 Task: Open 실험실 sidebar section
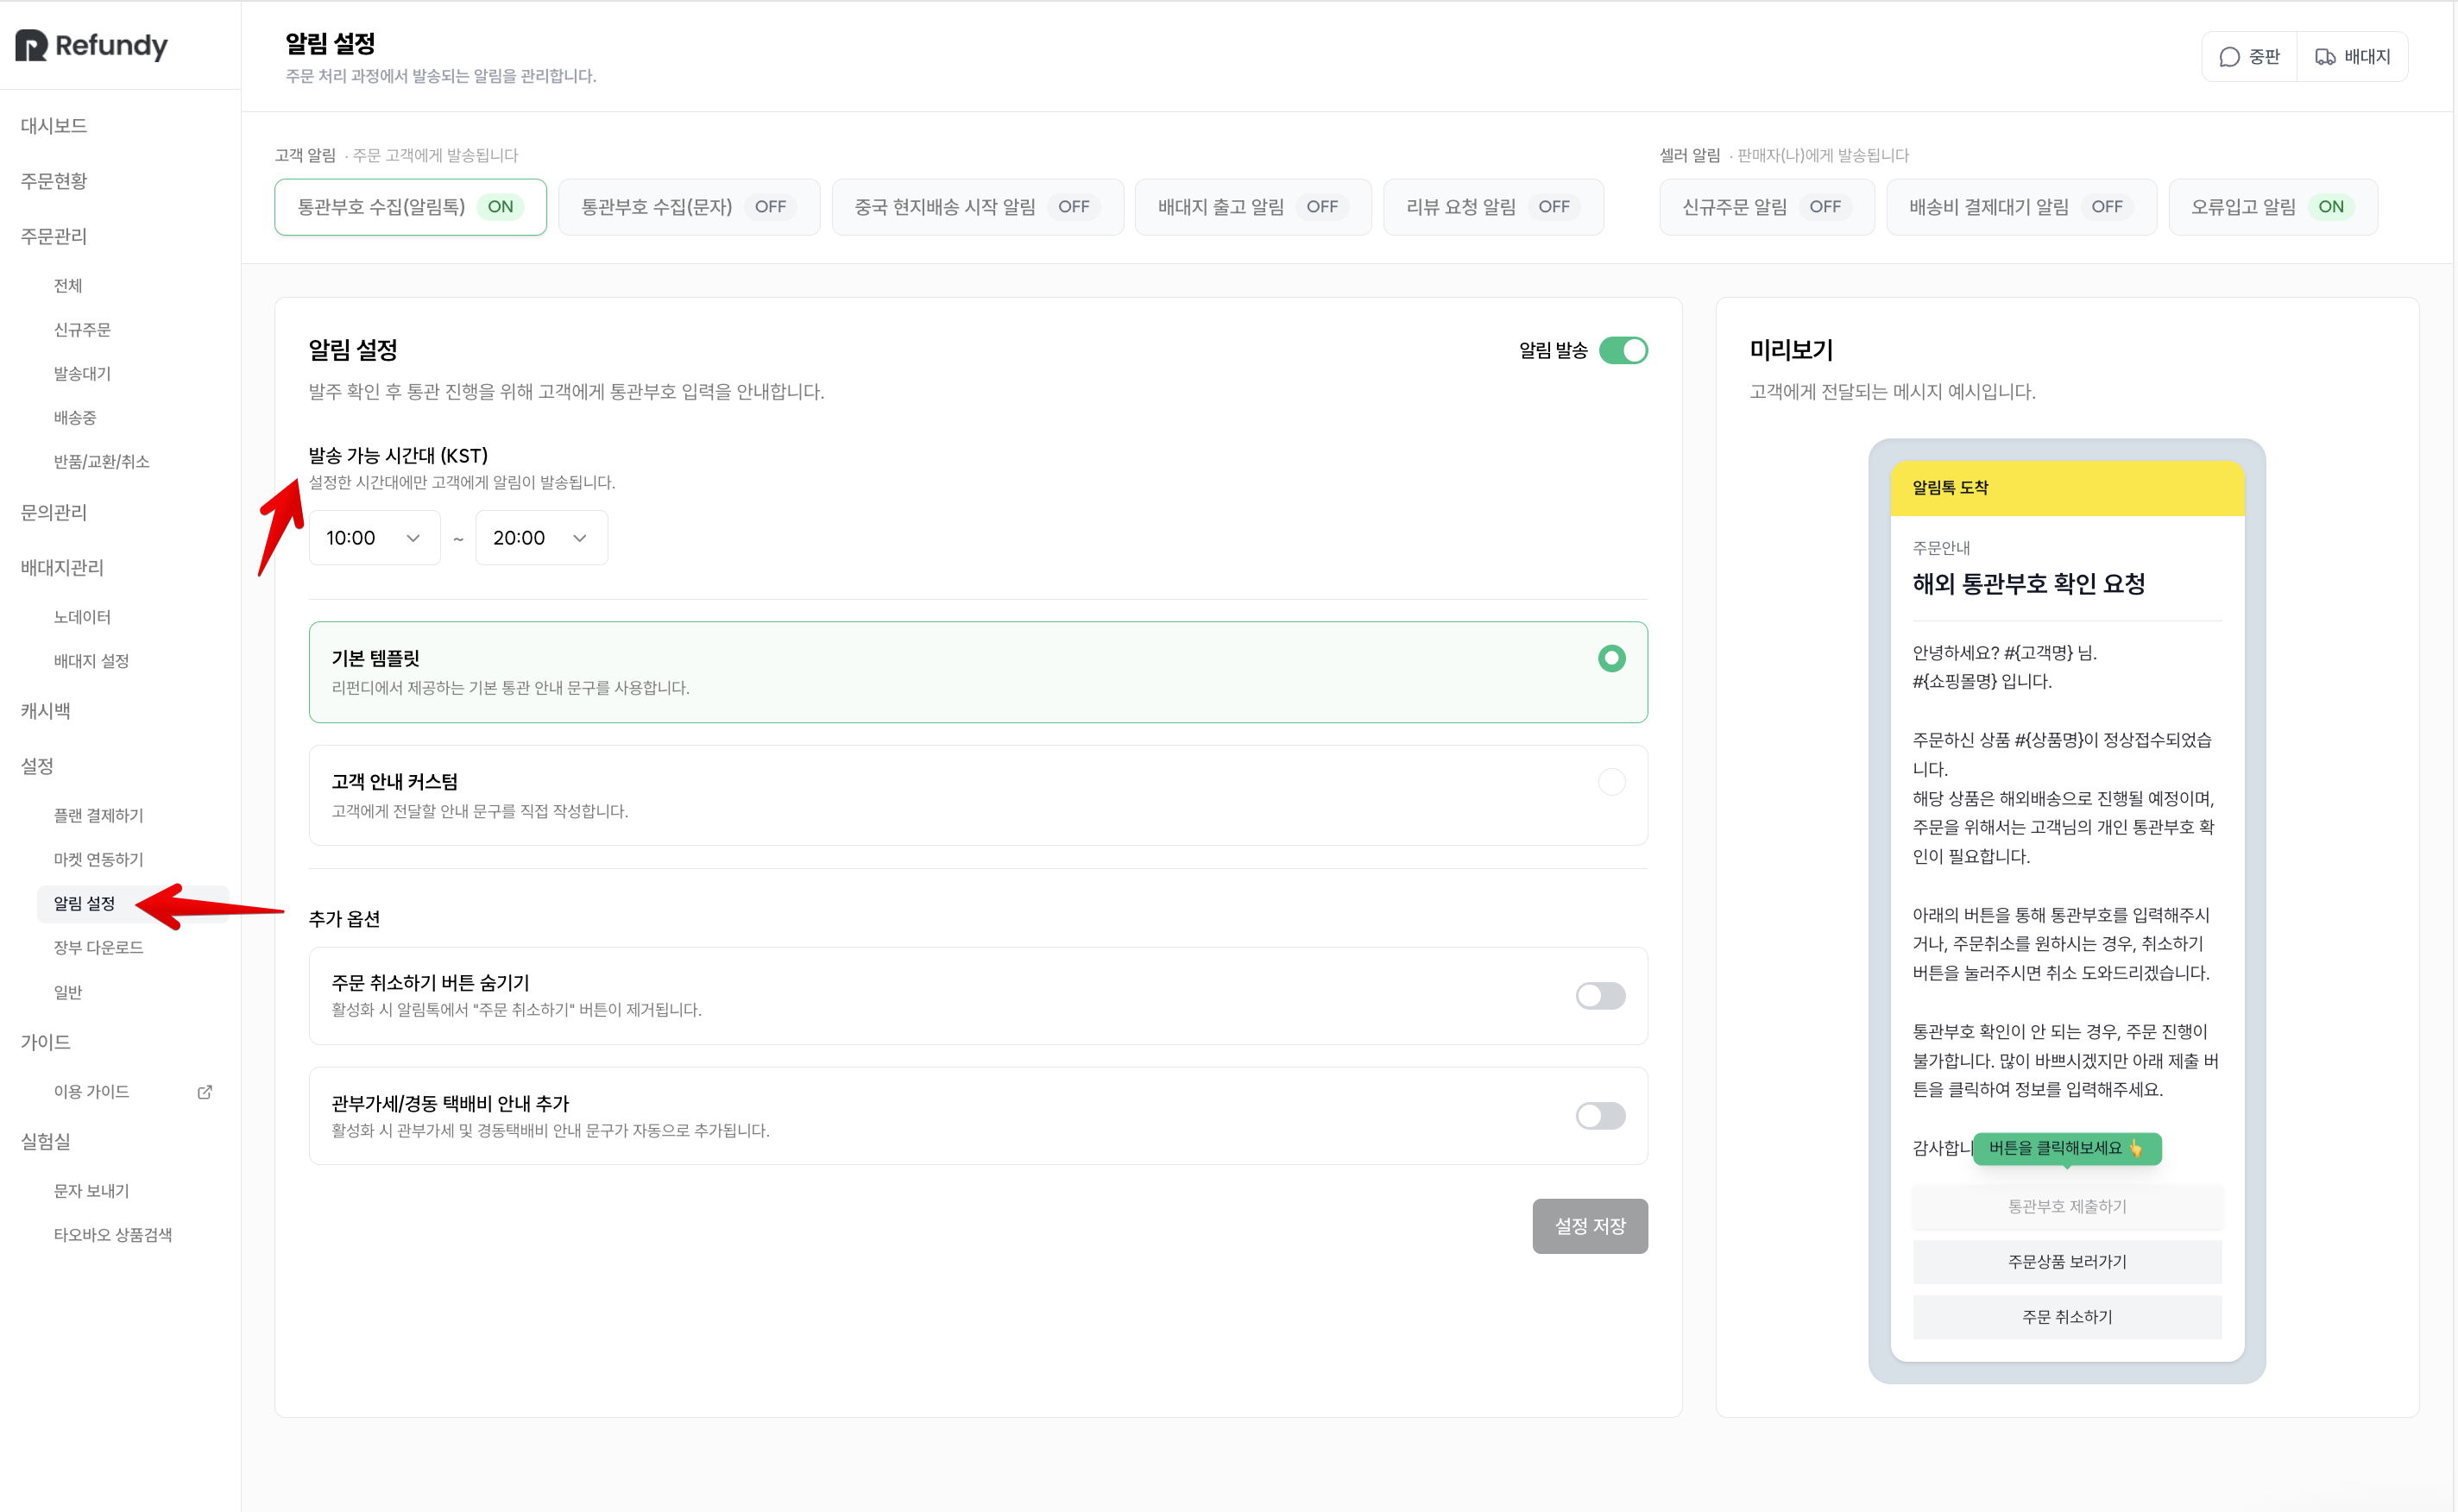(45, 1141)
